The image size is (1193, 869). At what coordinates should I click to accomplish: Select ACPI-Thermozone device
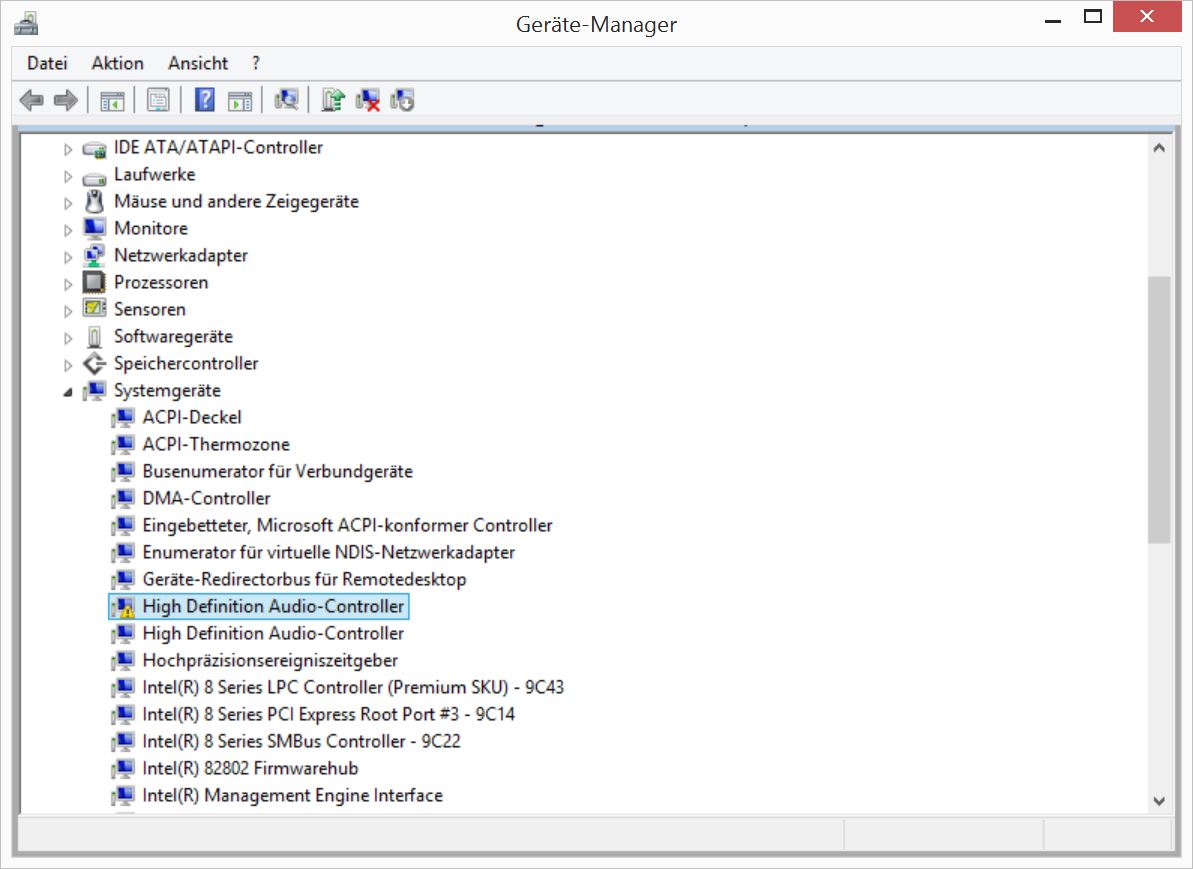(x=216, y=444)
